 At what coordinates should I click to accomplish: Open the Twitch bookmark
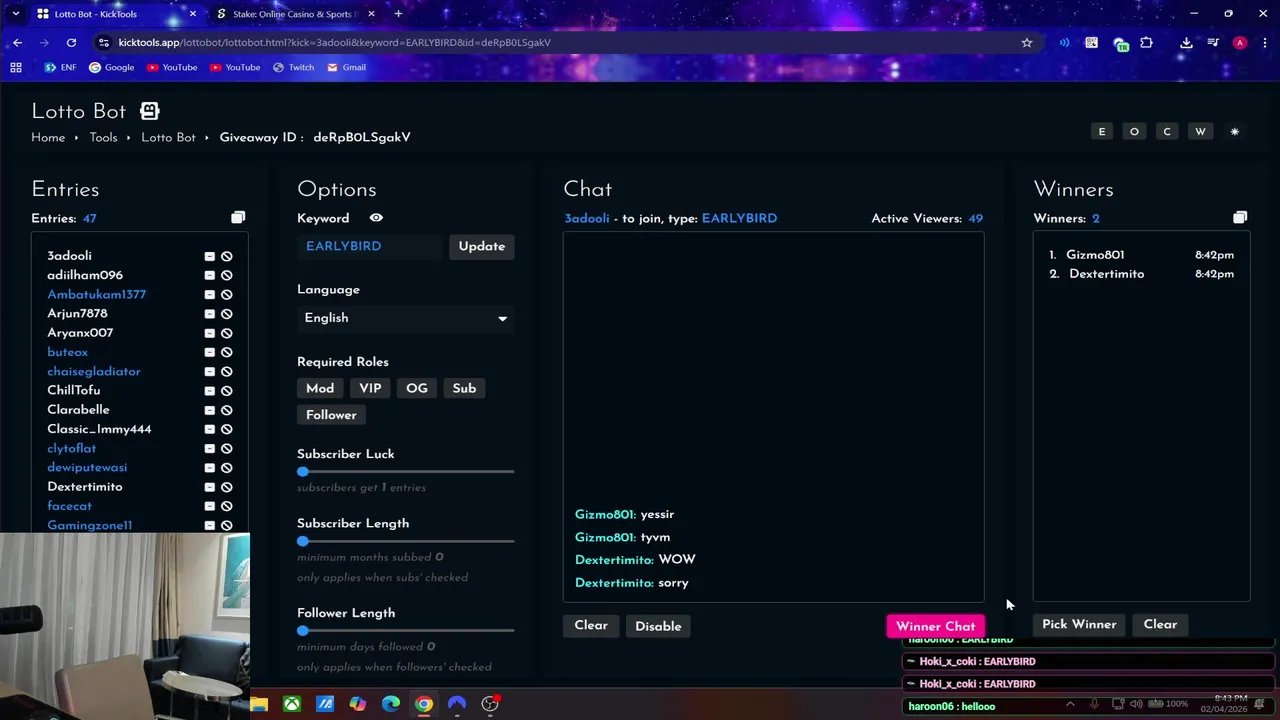293,68
